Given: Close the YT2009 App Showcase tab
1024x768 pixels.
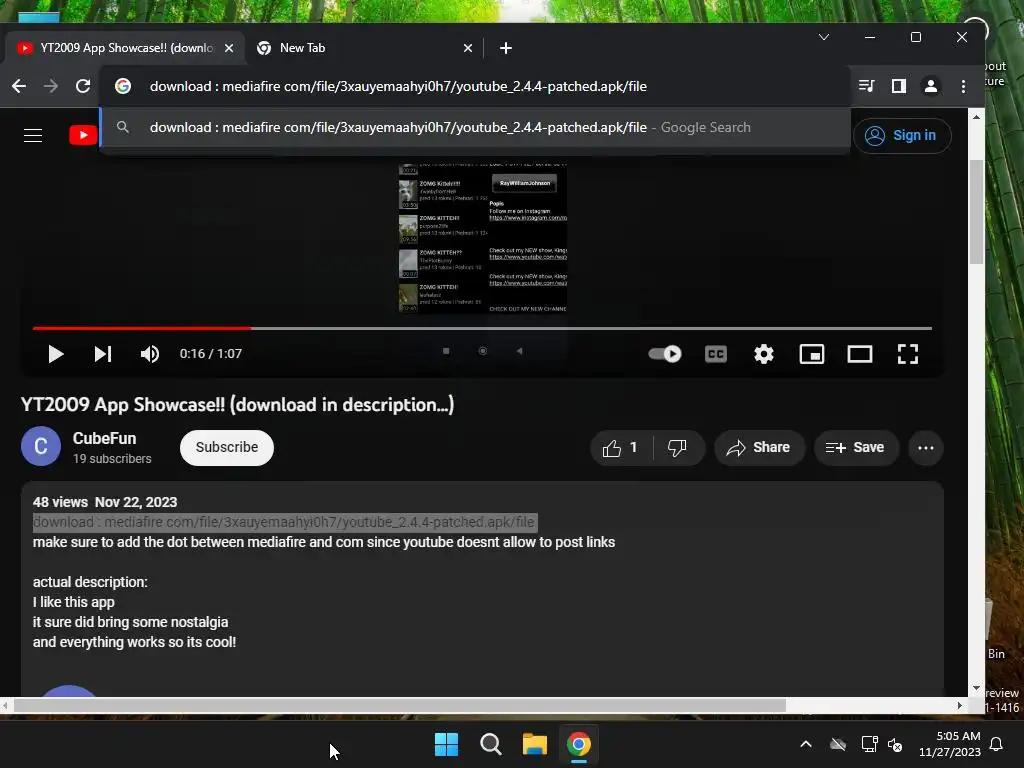Looking at the screenshot, I should [229, 48].
